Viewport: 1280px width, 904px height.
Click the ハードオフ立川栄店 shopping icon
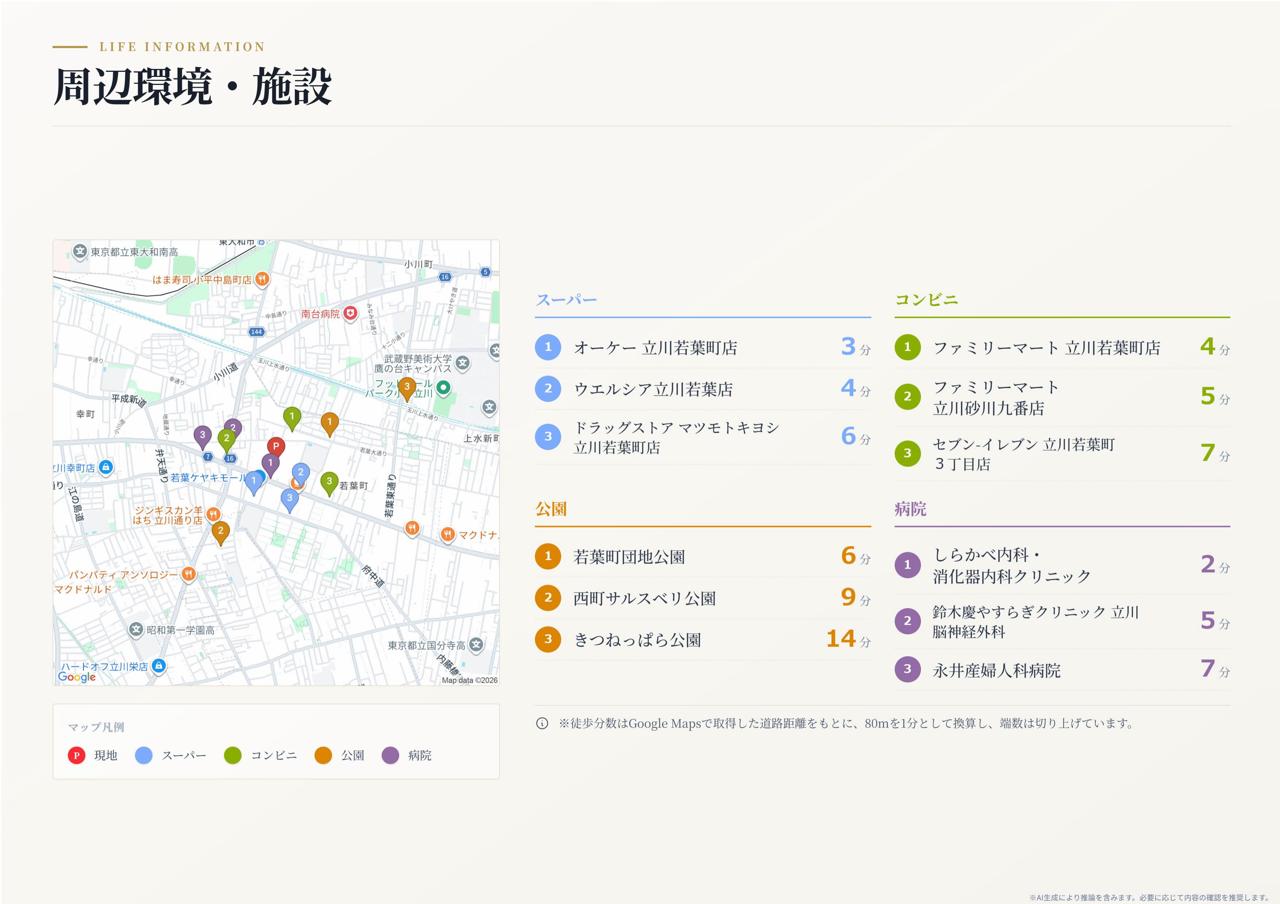[x=158, y=666]
